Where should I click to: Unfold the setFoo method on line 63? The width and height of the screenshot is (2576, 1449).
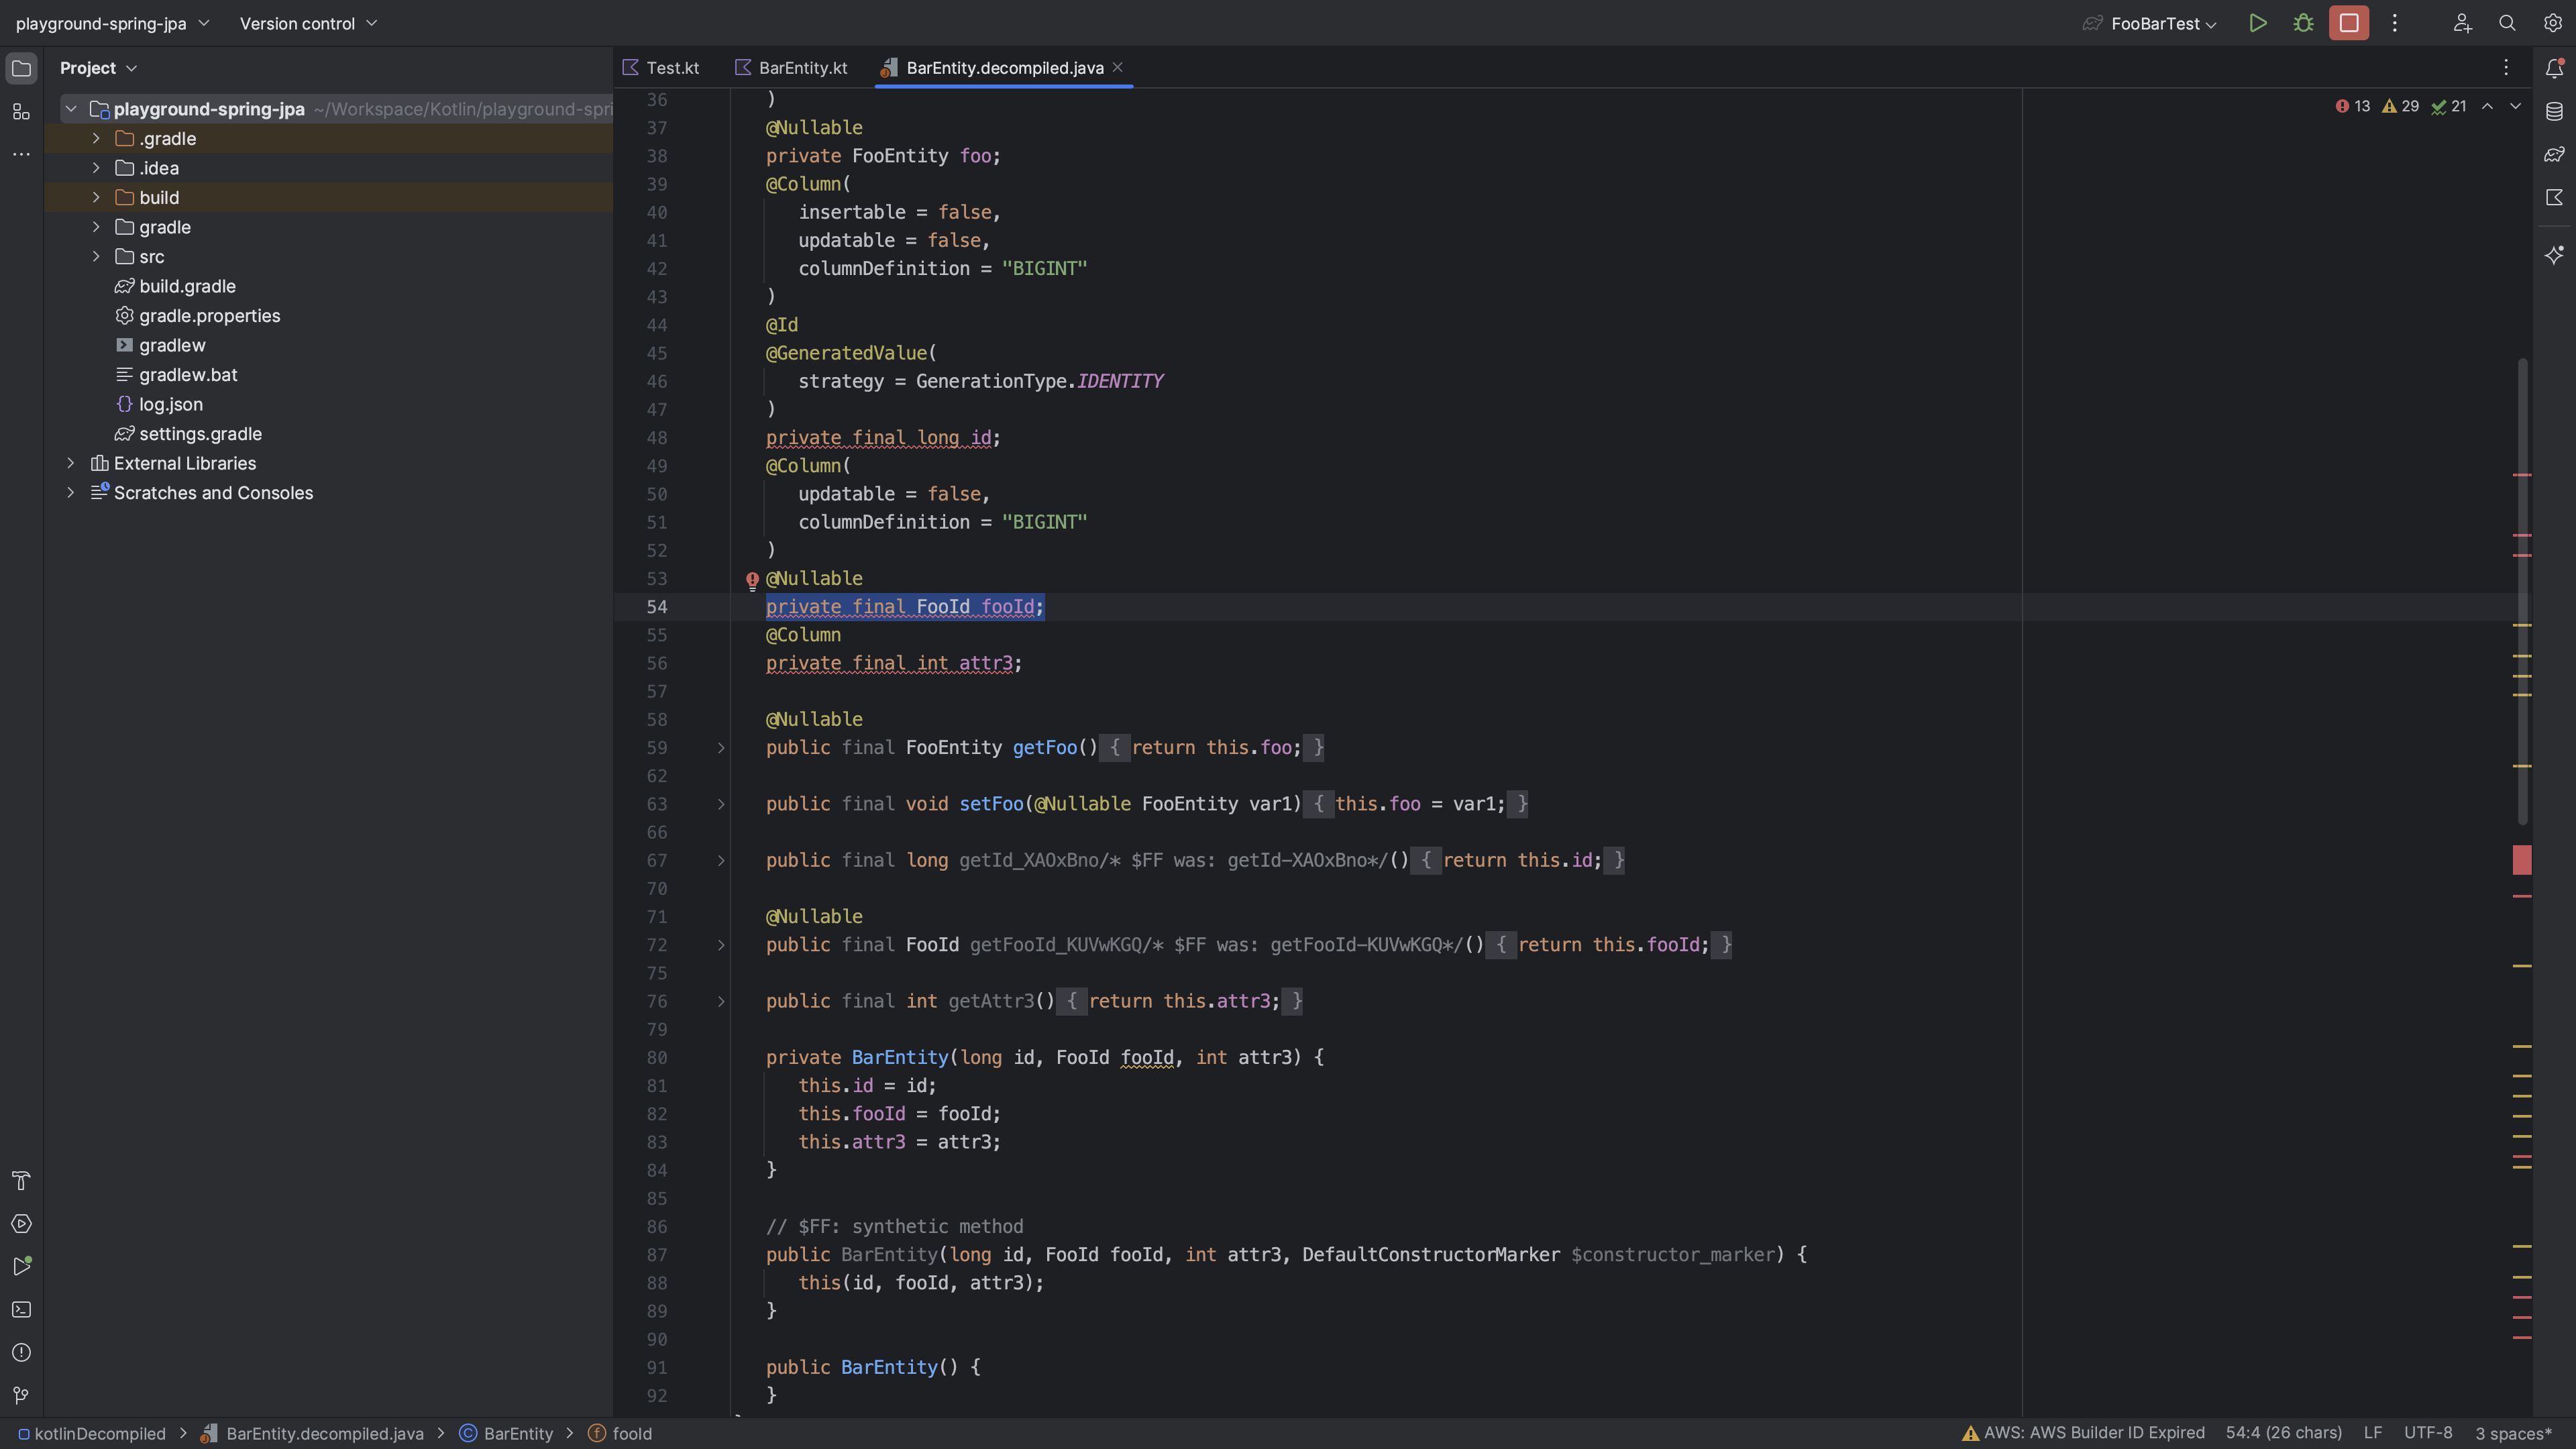click(721, 804)
